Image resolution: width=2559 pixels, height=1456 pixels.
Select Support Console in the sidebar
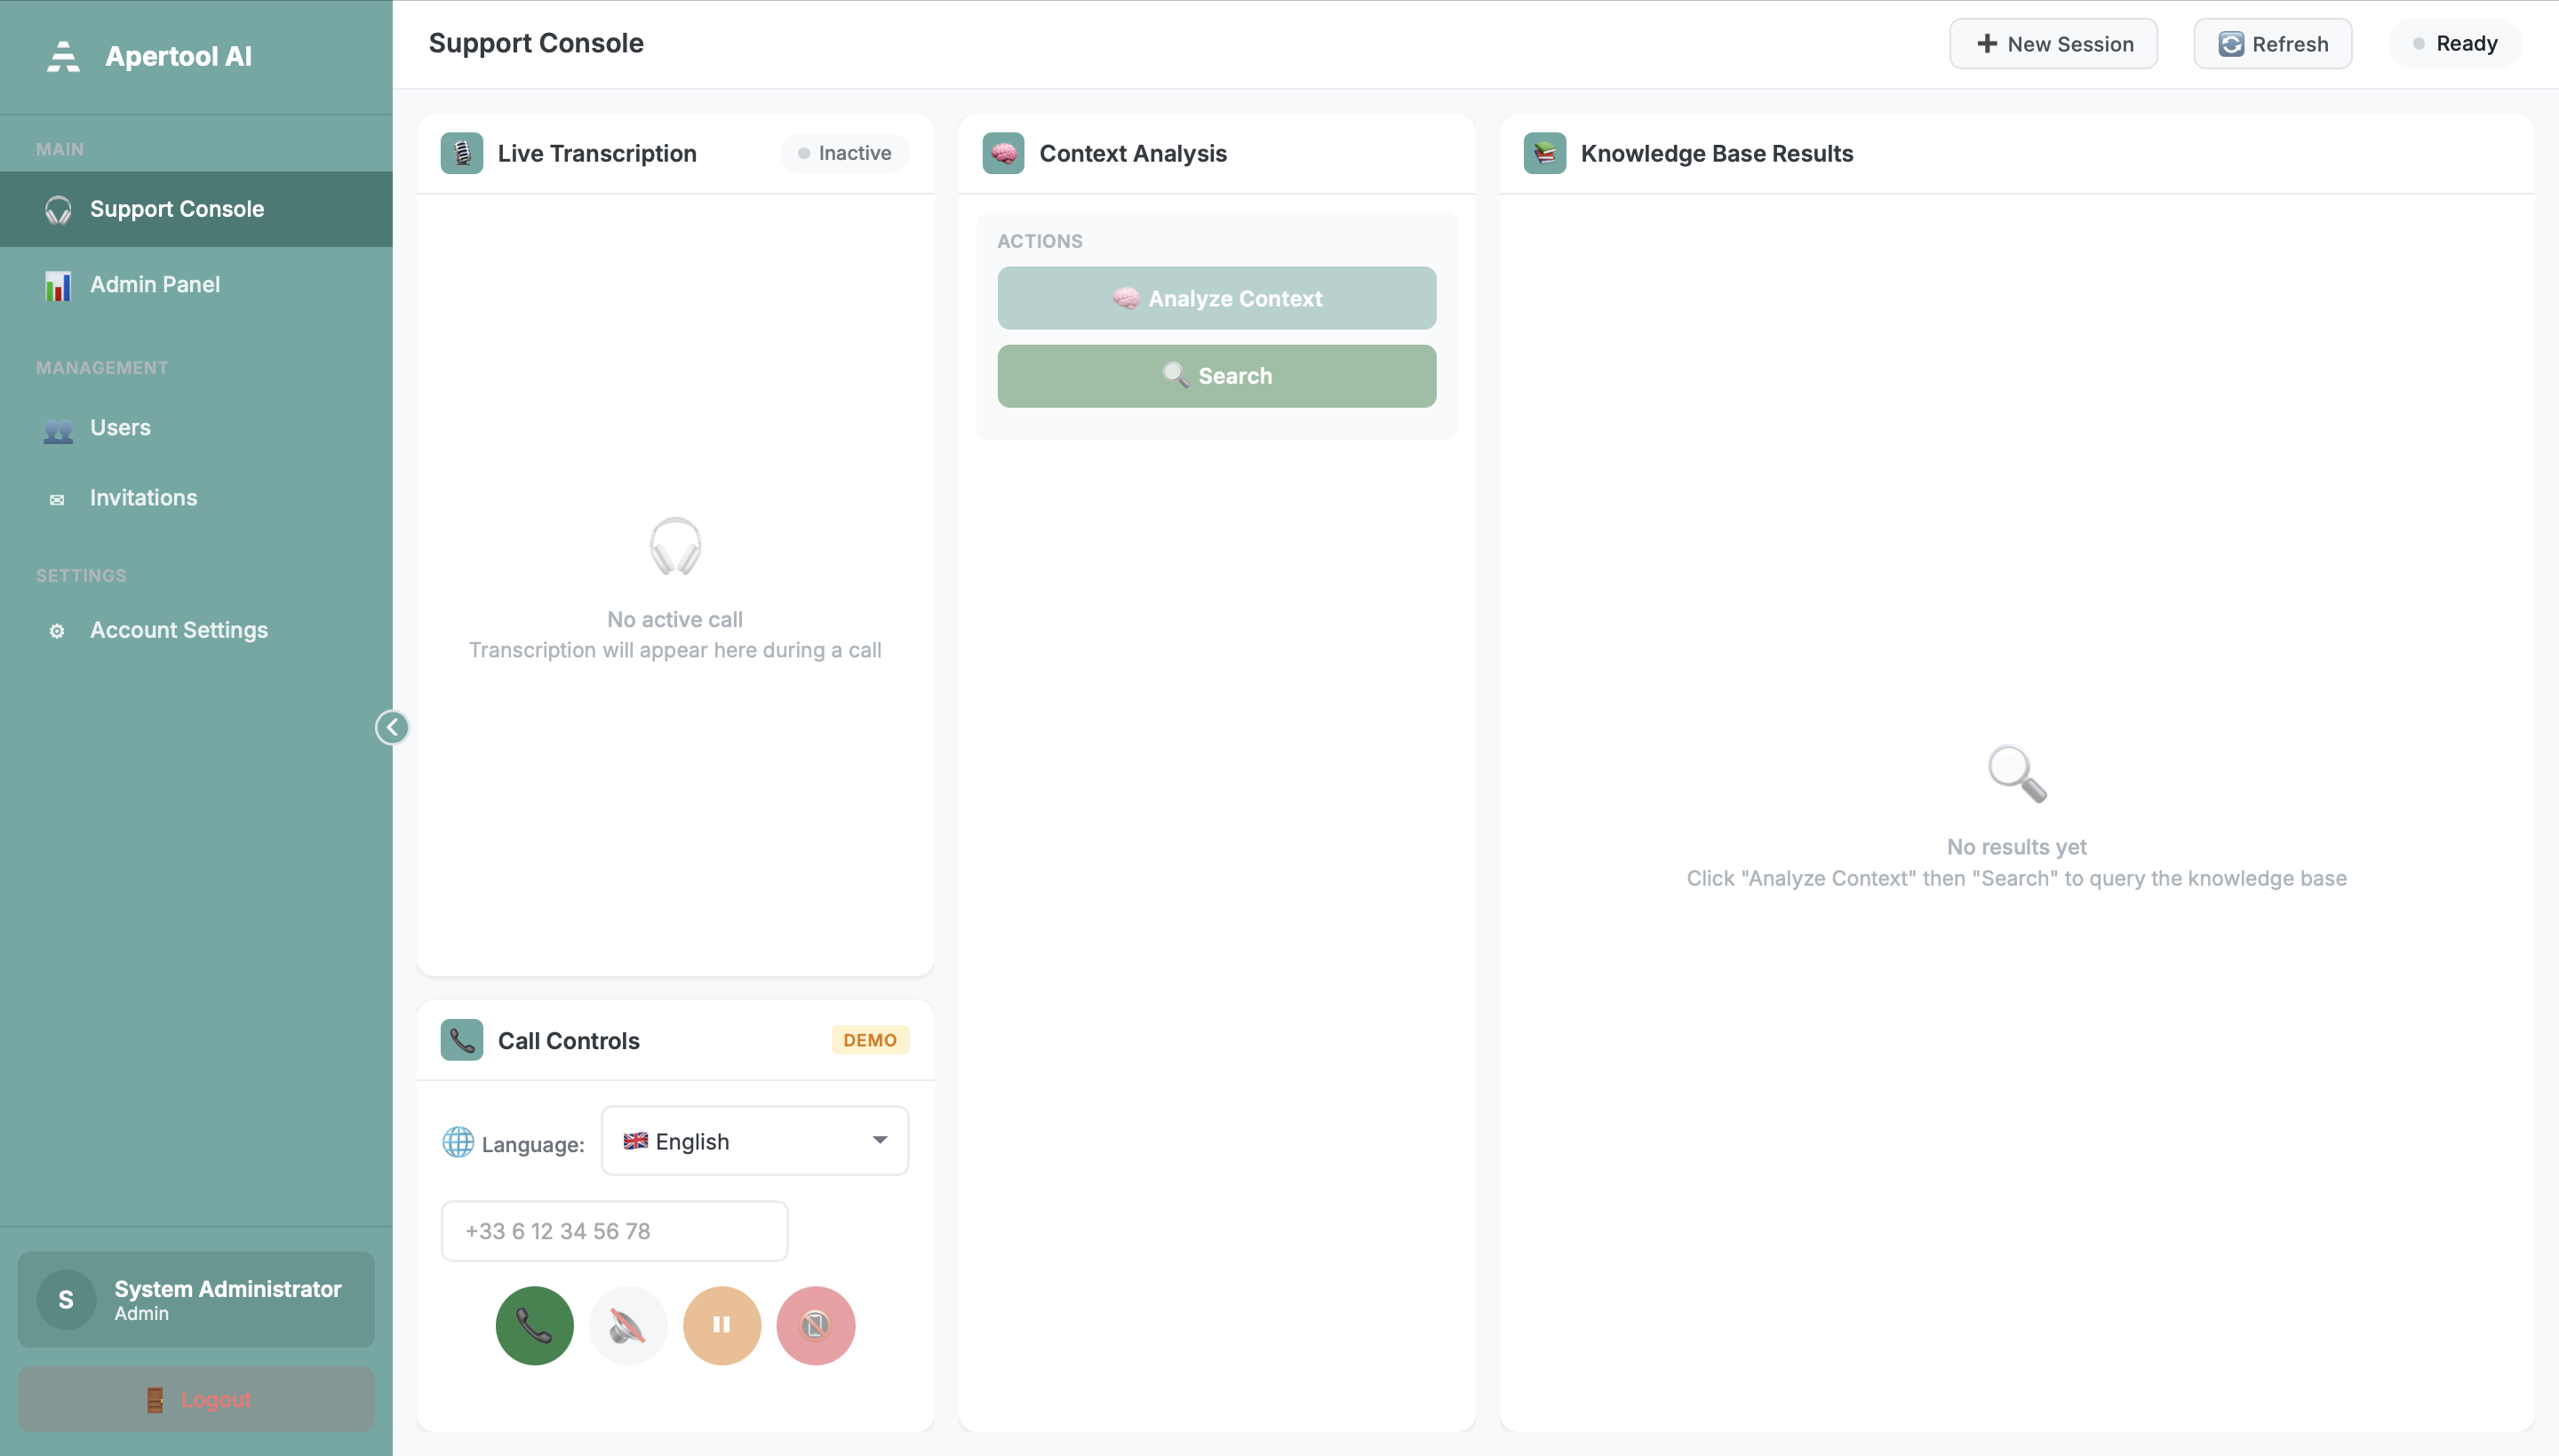177,209
